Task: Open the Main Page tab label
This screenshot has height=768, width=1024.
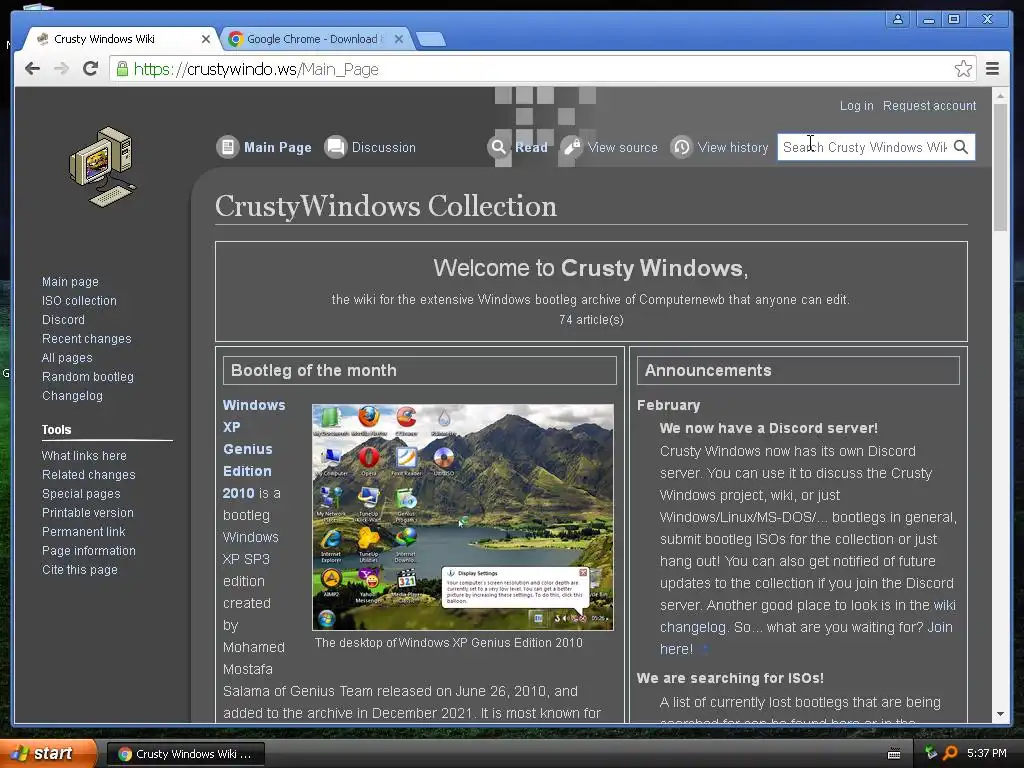Action: click(x=278, y=148)
